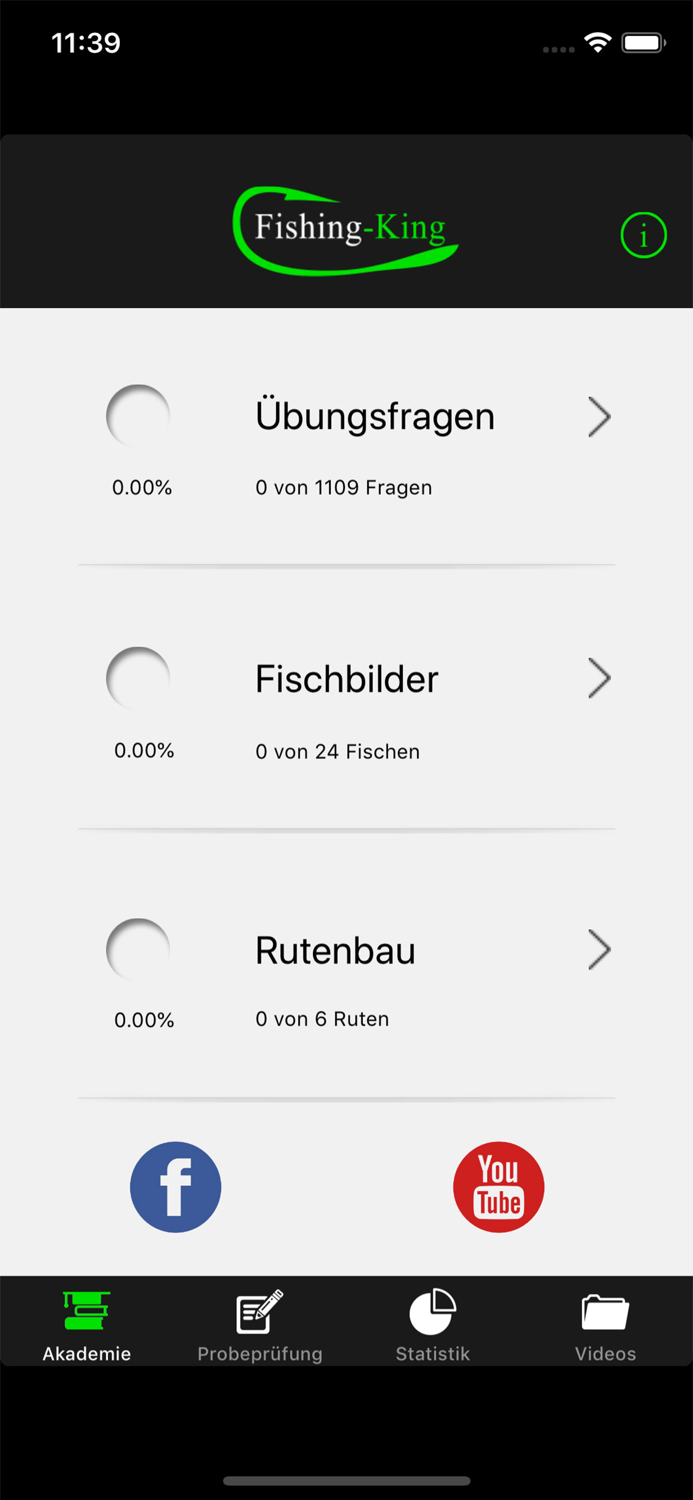Screen dimensions: 693x1500
Task: Tap the Wi-Fi icon in status bar
Action: (598, 42)
